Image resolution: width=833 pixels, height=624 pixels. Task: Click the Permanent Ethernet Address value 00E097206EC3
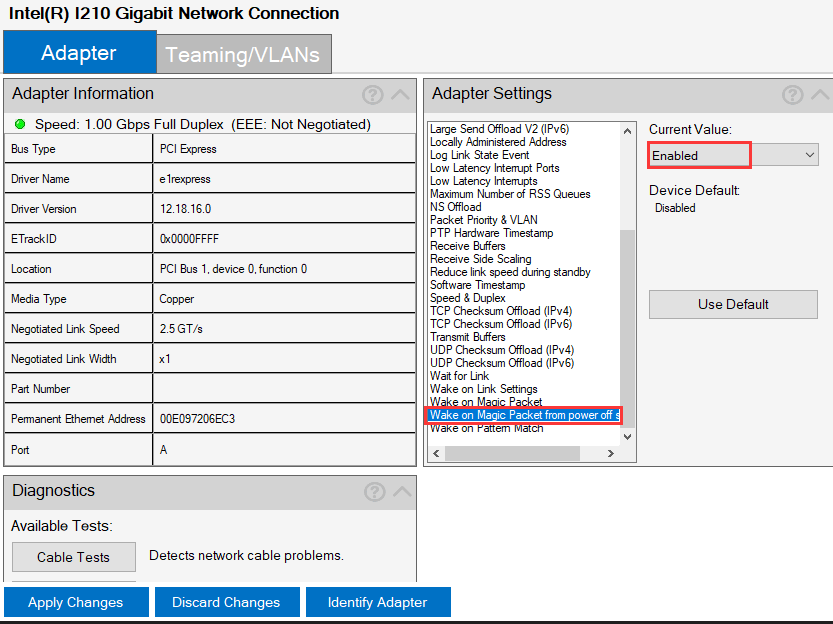(197, 419)
